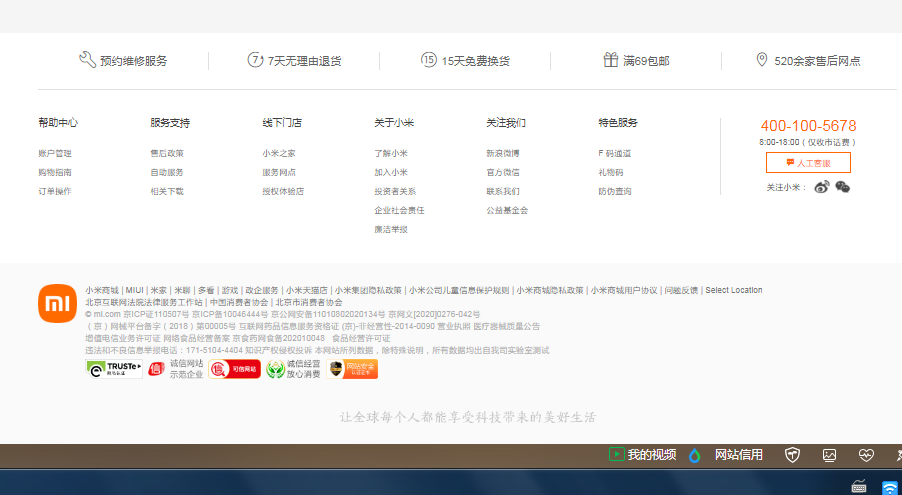The height and width of the screenshot is (495, 902).
Task: Open the 中国消费者协会 link
Action: tap(239, 302)
